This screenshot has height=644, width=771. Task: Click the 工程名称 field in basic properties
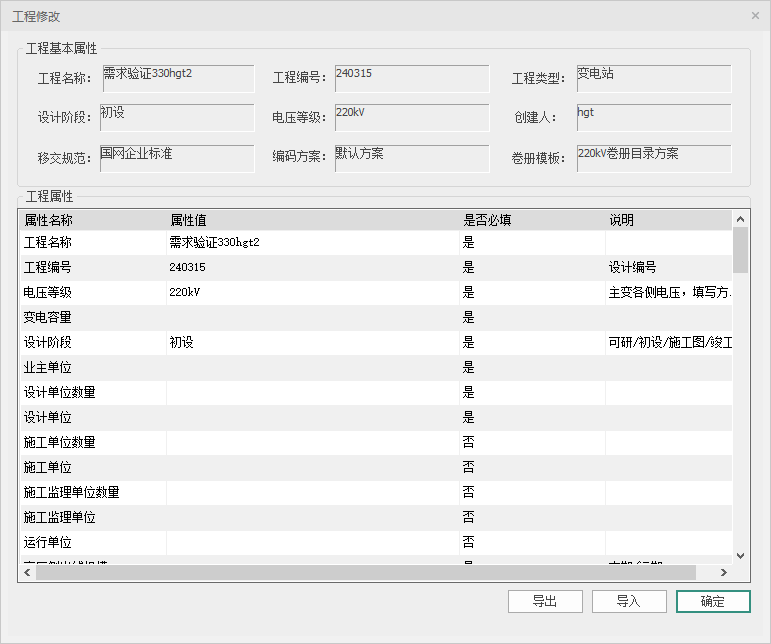(x=177, y=79)
